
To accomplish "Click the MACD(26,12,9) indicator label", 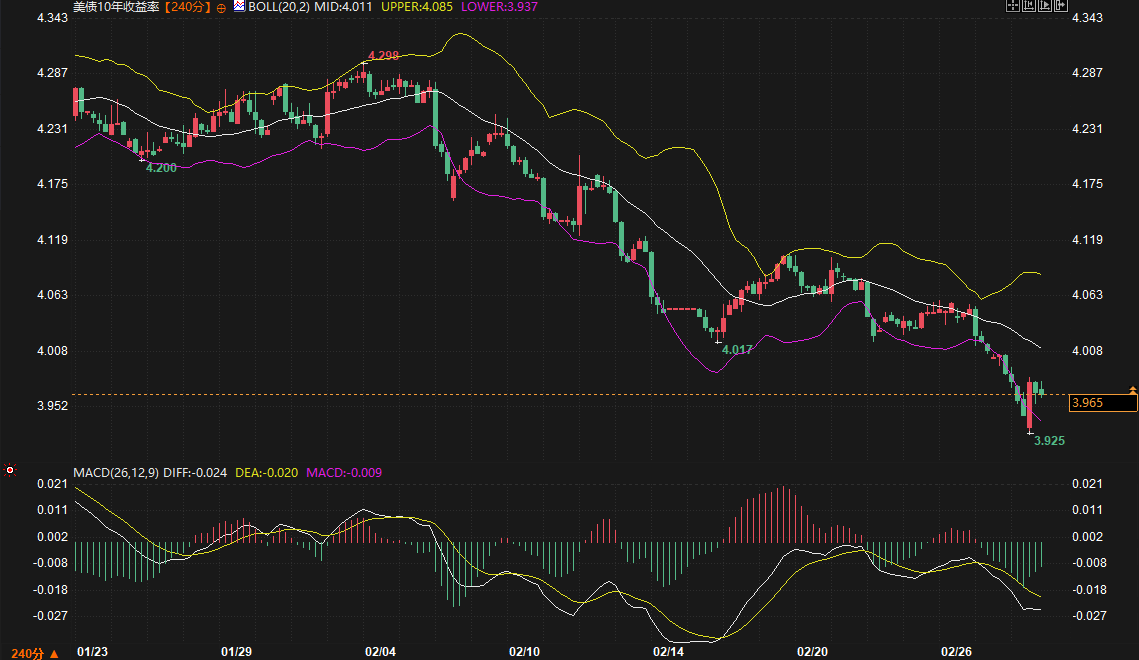I will pos(116,472).
